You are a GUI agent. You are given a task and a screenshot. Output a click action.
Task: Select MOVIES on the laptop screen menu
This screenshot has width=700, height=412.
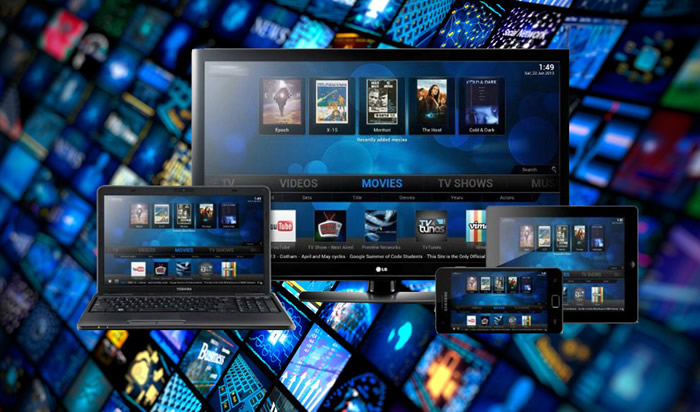[184, 250]
